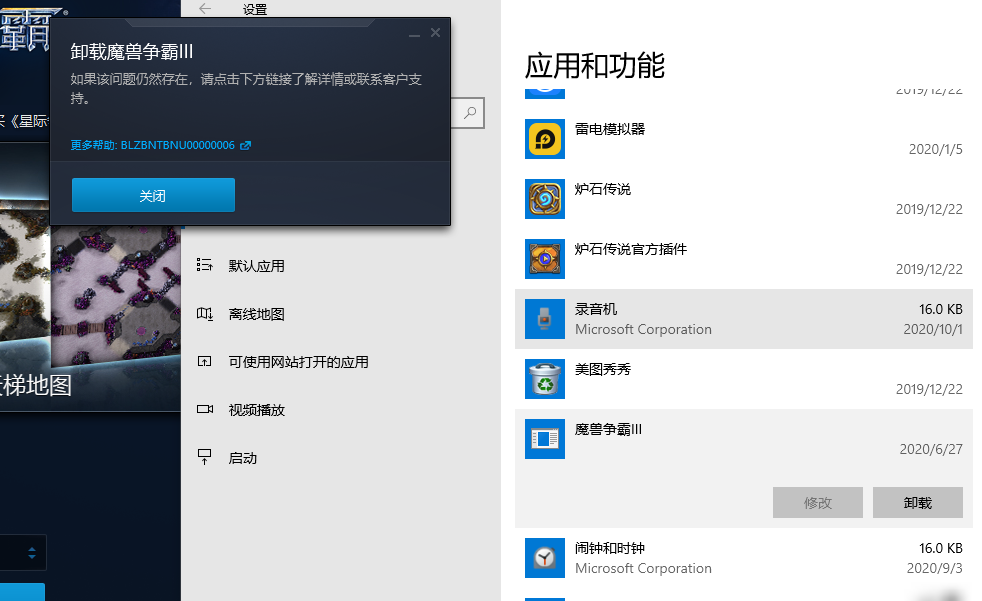The height and width of the screenshot is (601, 982).
Task: Click the 关闭 button in uninstall dialog
Action: point(153,195)
